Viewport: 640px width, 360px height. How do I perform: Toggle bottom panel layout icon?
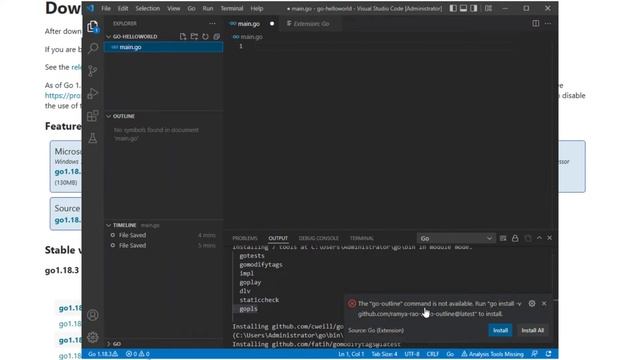click(x=463, y=8)
